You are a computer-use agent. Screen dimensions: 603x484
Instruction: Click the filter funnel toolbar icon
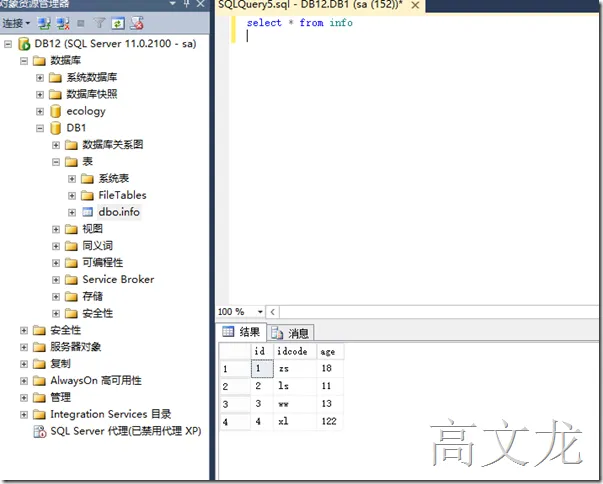(x=100, y=23)
